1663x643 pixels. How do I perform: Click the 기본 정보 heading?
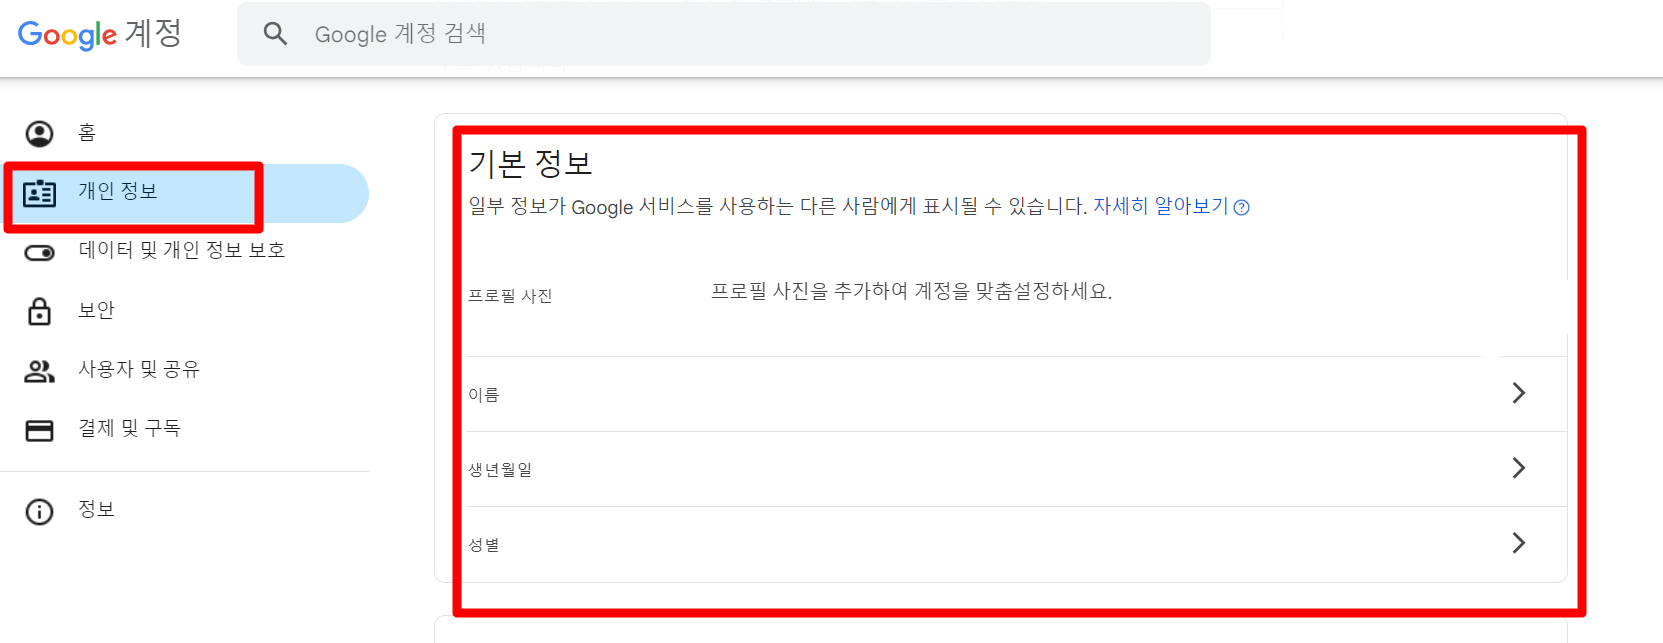531,163
